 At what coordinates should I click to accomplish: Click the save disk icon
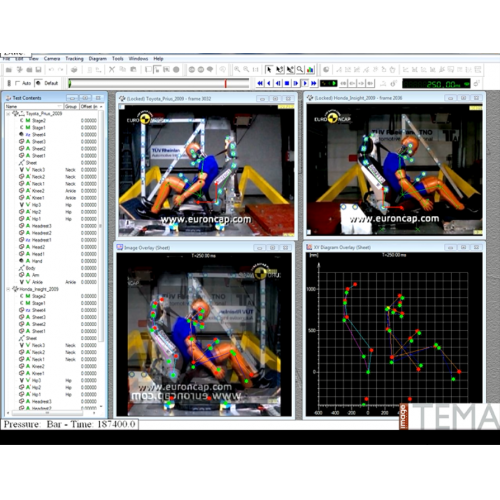point(38,69)
